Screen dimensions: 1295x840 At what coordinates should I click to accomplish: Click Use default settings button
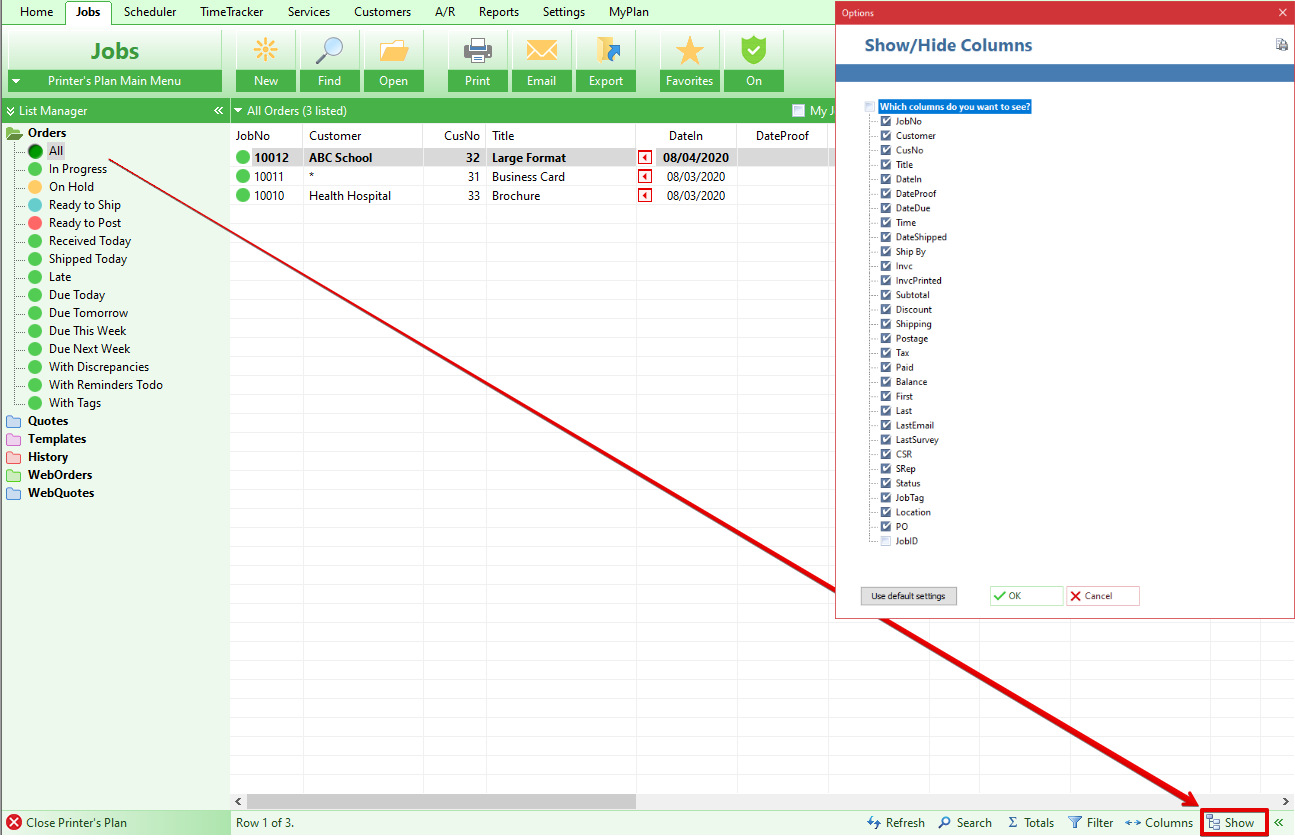coord(908,596)
